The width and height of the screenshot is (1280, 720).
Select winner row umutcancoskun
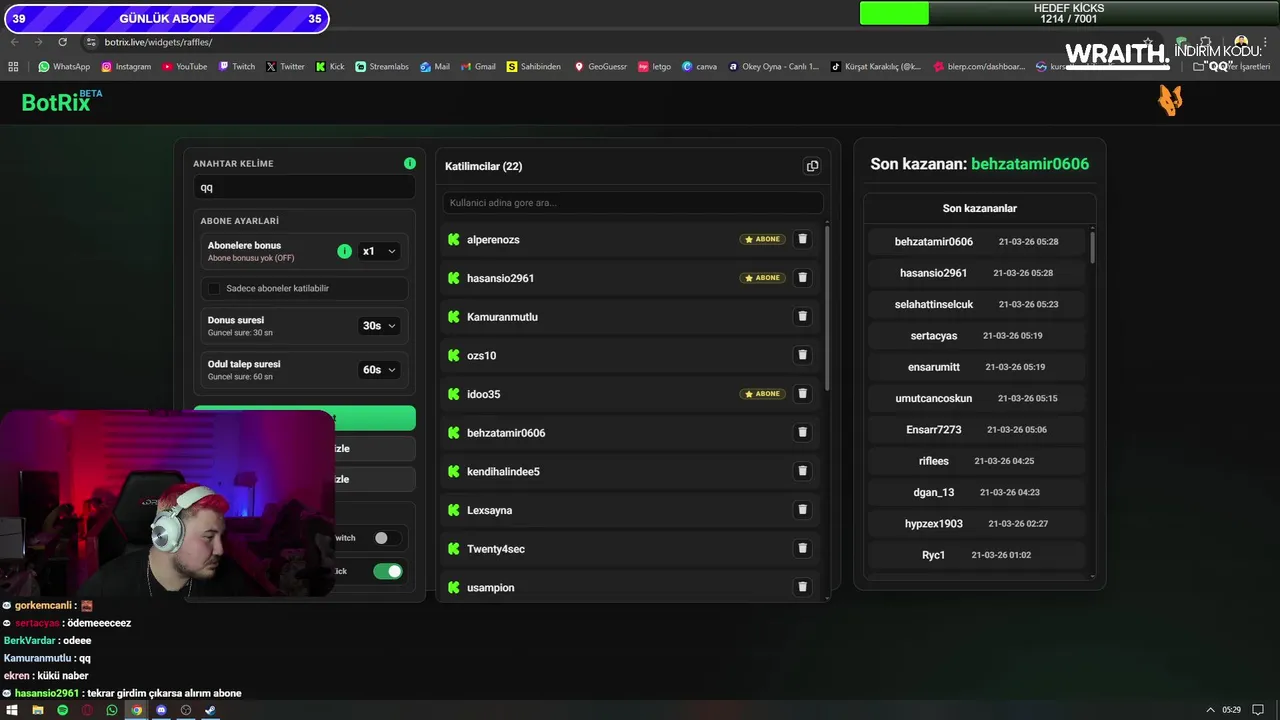click(x=976, y=398)
